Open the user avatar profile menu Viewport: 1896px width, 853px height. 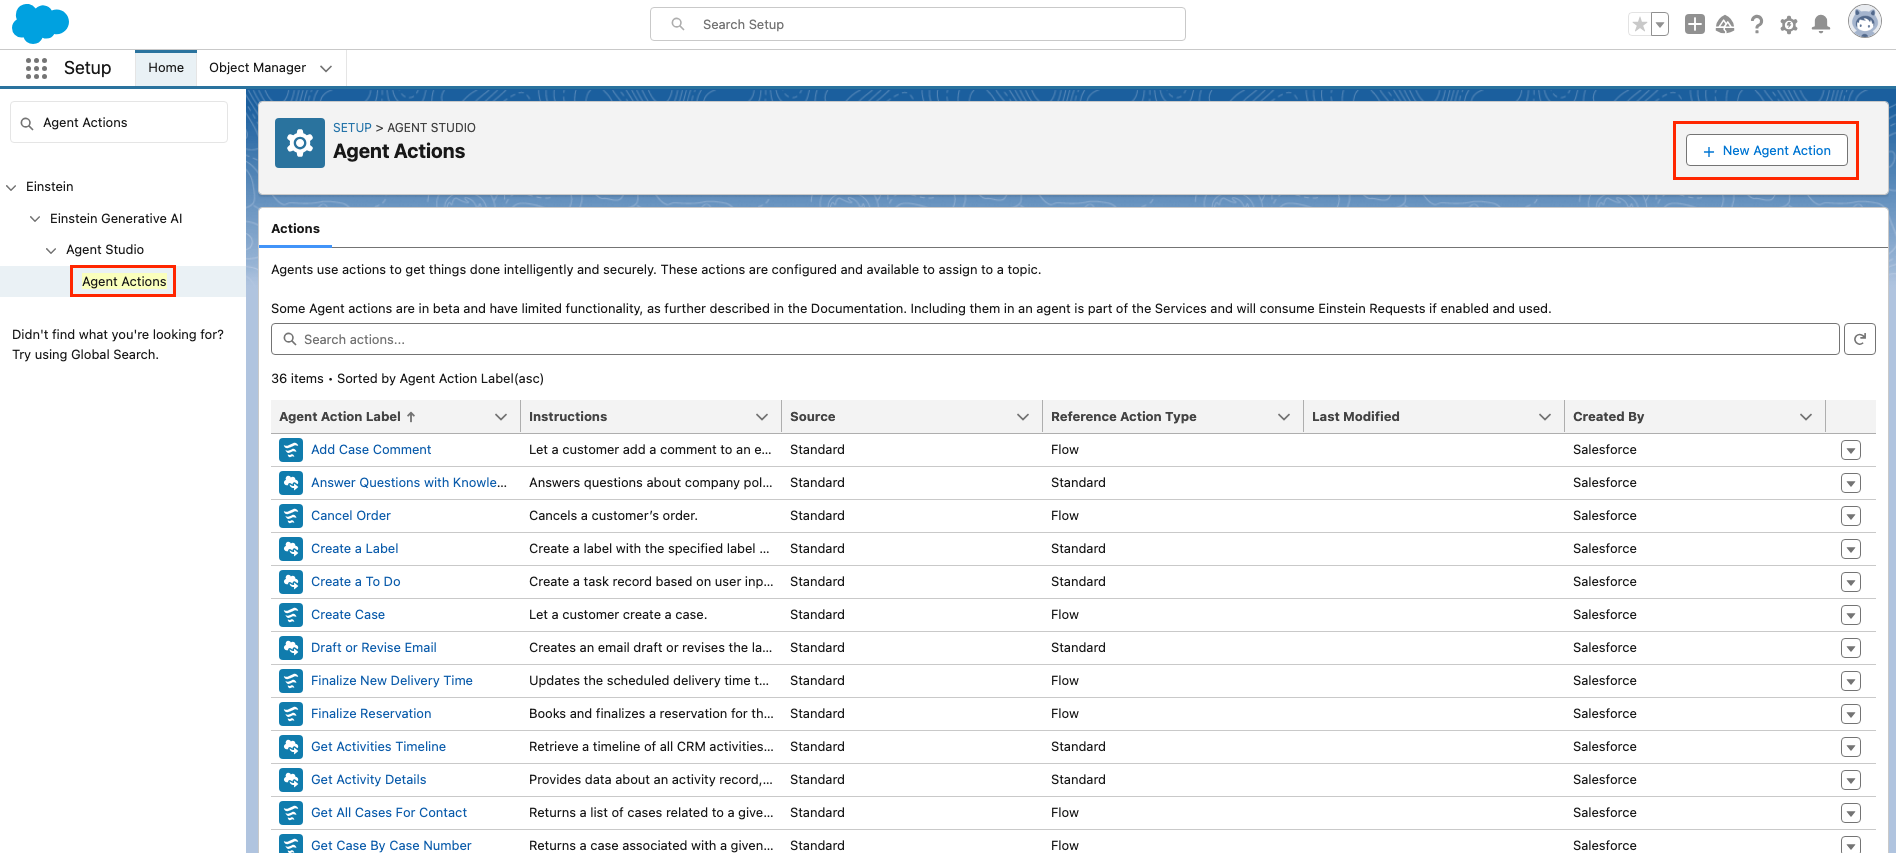click(x=1864, y=22)
